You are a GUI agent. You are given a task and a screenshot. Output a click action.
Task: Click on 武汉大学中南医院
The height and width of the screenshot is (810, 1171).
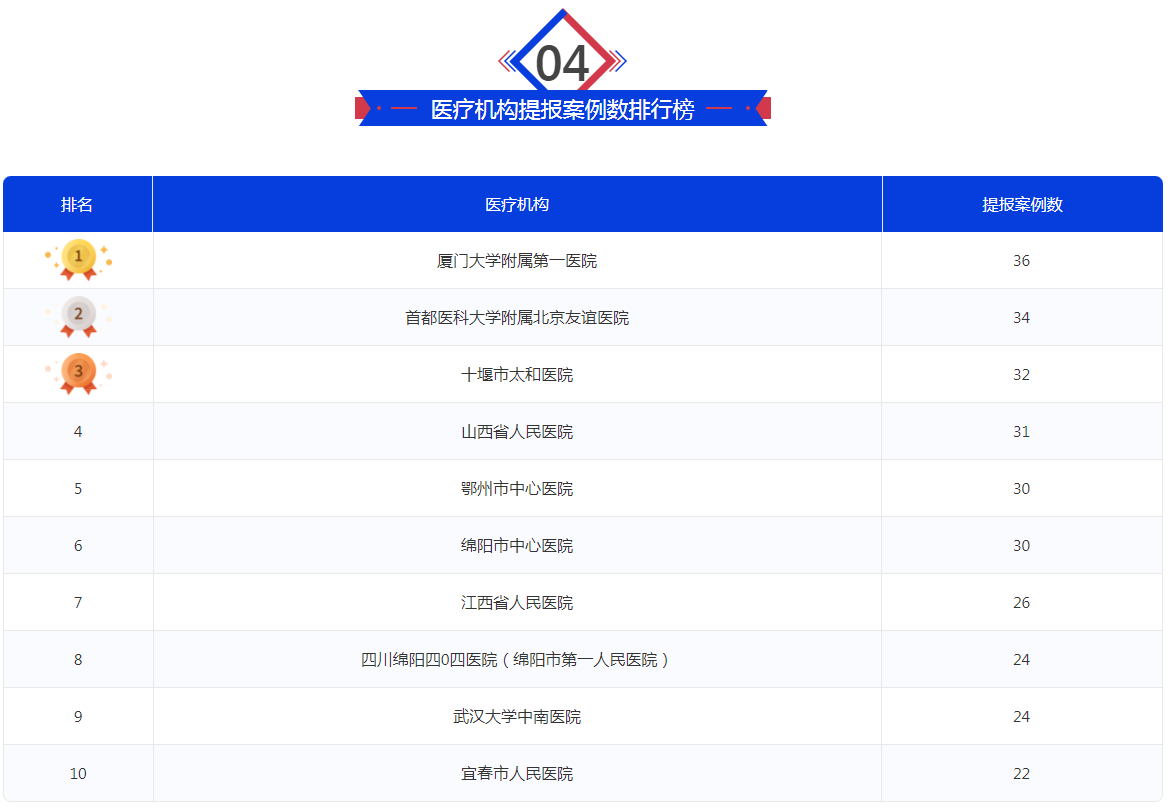(517, 717)
